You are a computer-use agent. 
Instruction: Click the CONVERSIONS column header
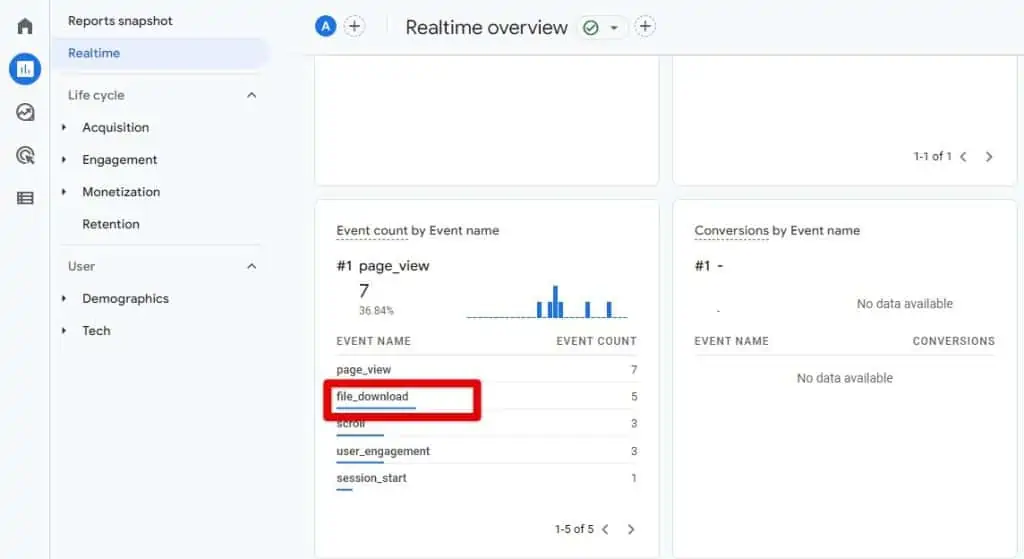[x=953, y=341]
